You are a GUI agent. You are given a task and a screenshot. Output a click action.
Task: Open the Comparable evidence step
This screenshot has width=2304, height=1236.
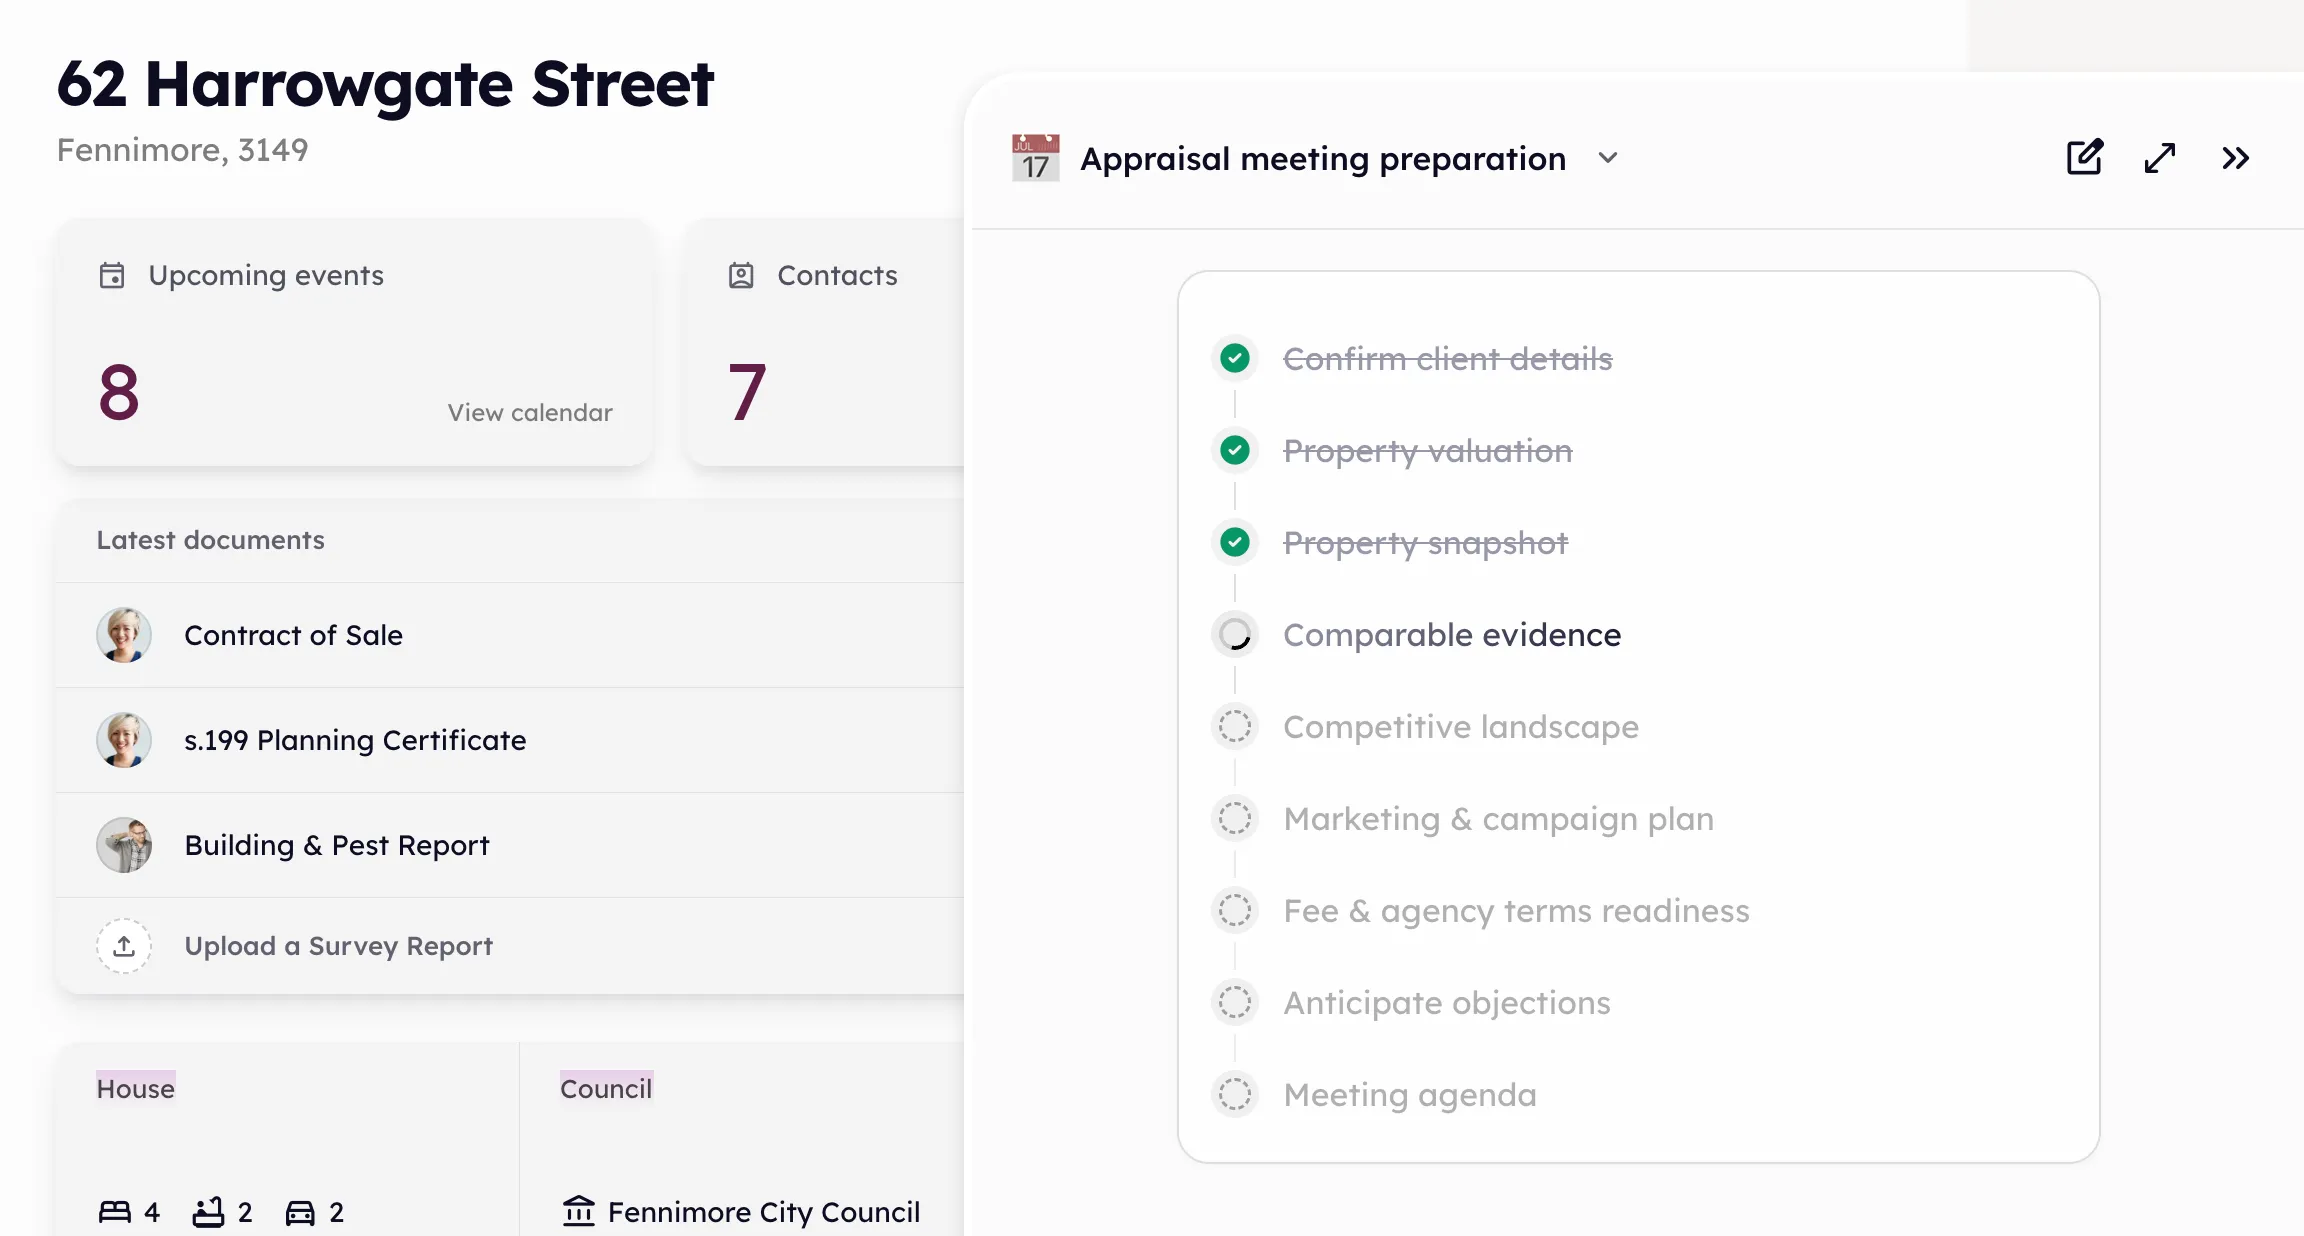tap(1452, 635)
